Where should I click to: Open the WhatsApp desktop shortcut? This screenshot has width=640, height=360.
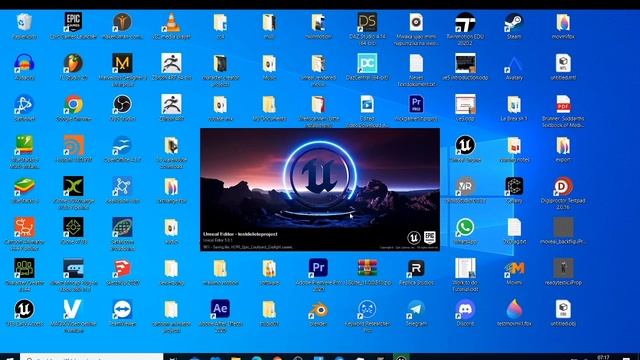tap(465, 227)
